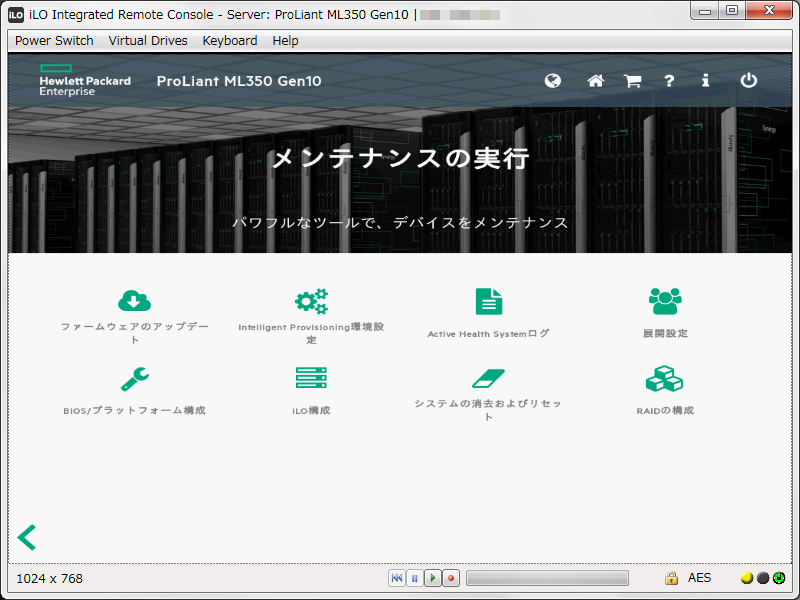
Task: Open ファームウェアのアップデート cloud download icon
Action: [135, 300]
